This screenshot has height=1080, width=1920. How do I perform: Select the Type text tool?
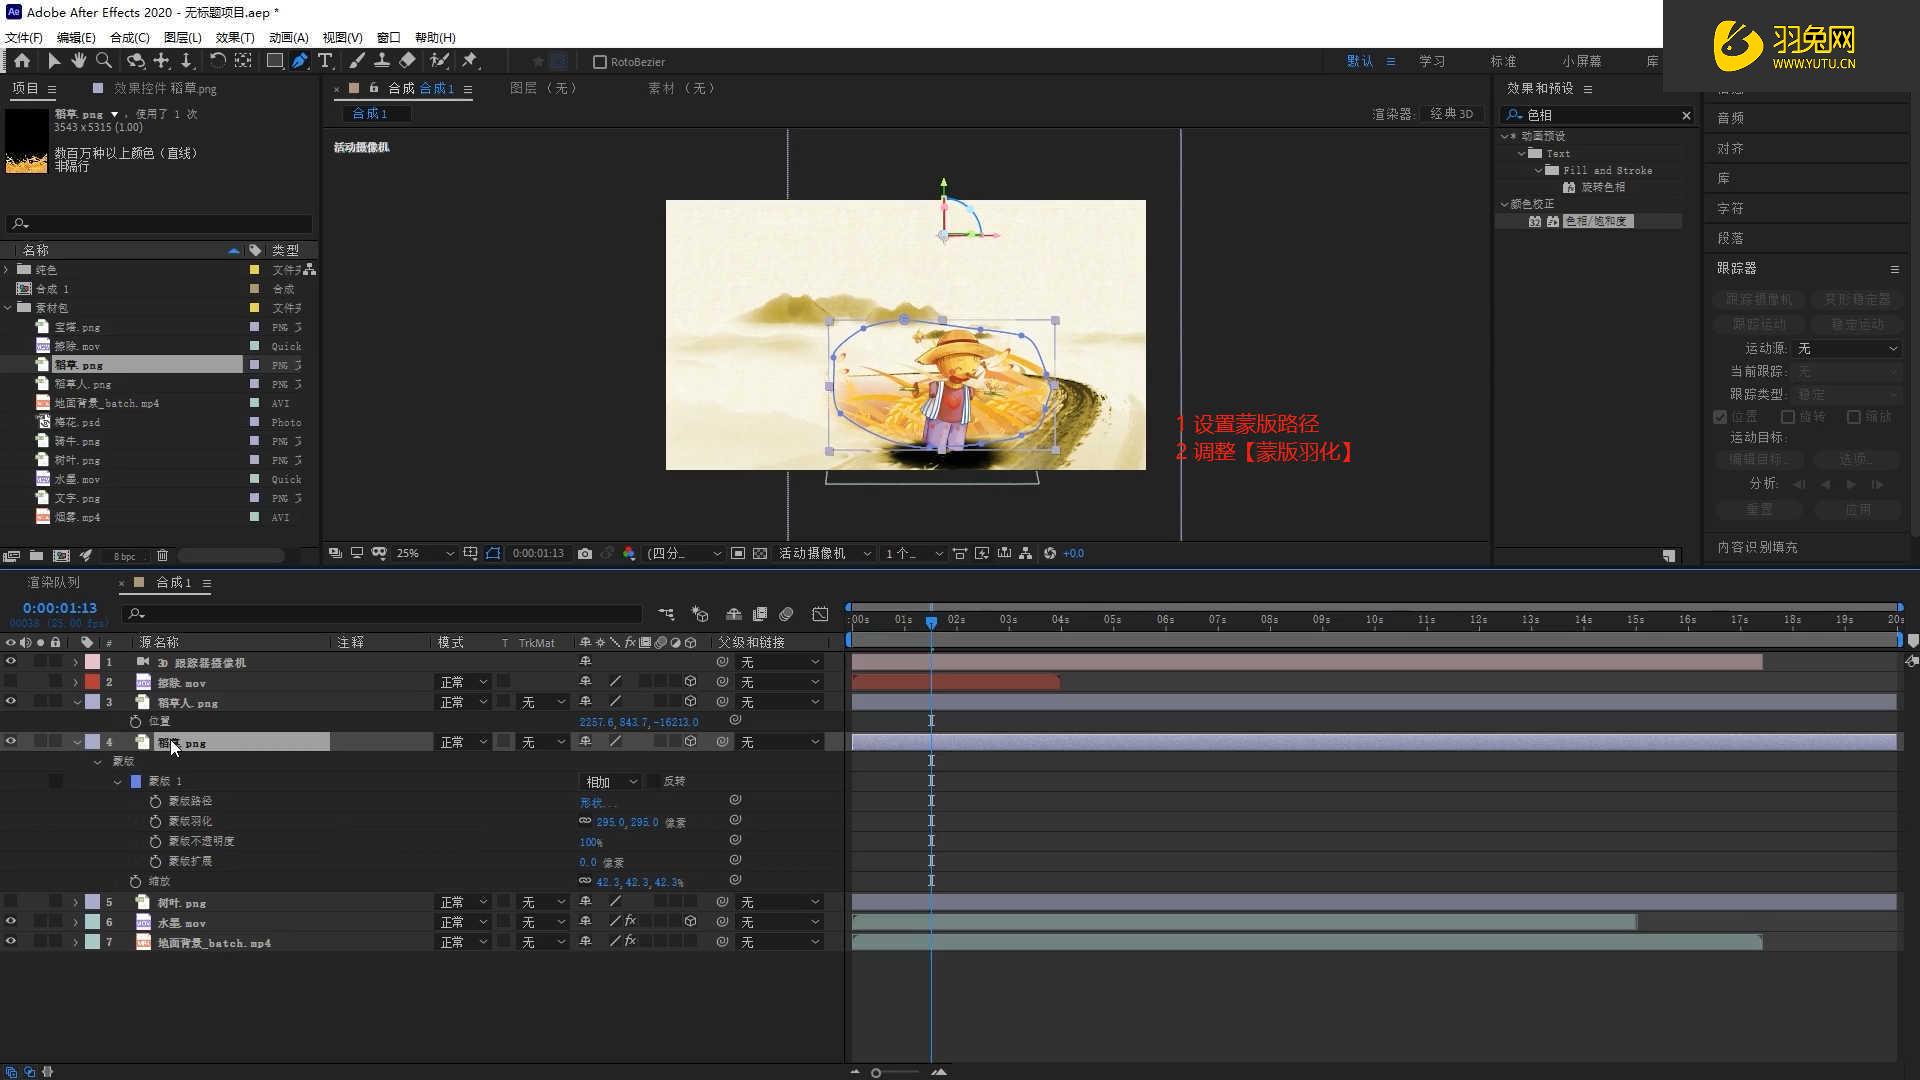325,61
